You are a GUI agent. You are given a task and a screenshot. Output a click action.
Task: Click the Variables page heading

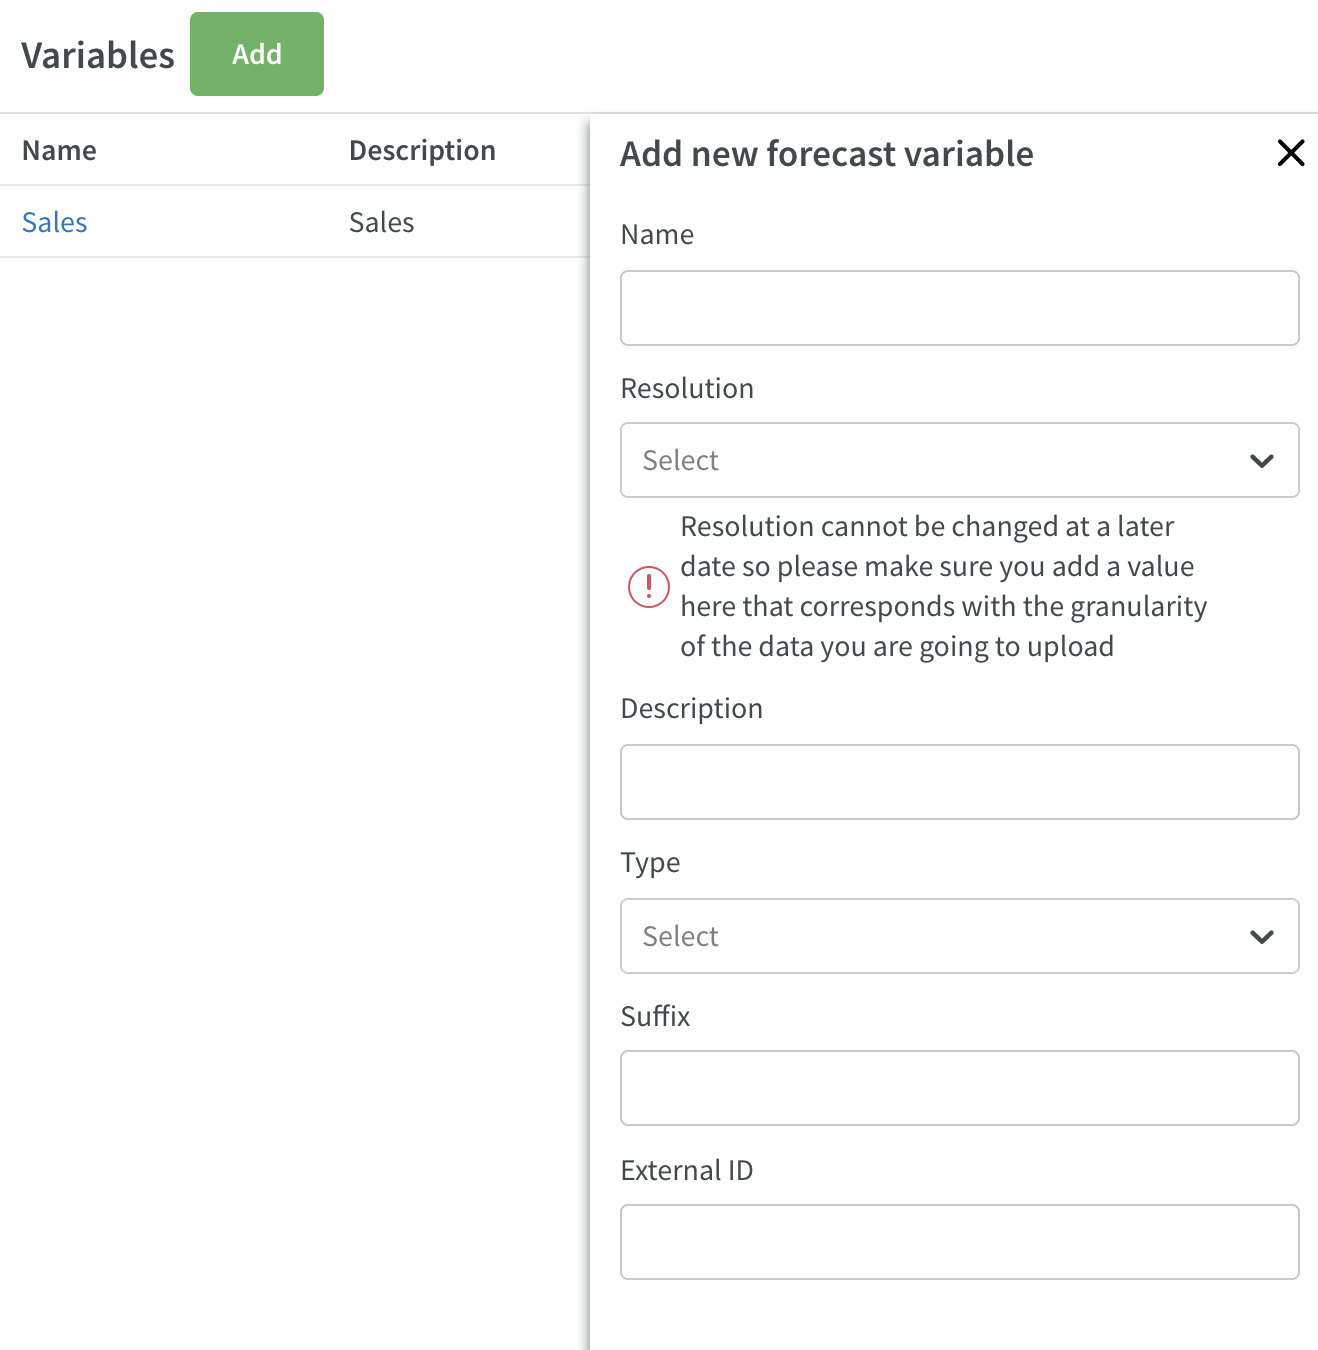(98, 55)
